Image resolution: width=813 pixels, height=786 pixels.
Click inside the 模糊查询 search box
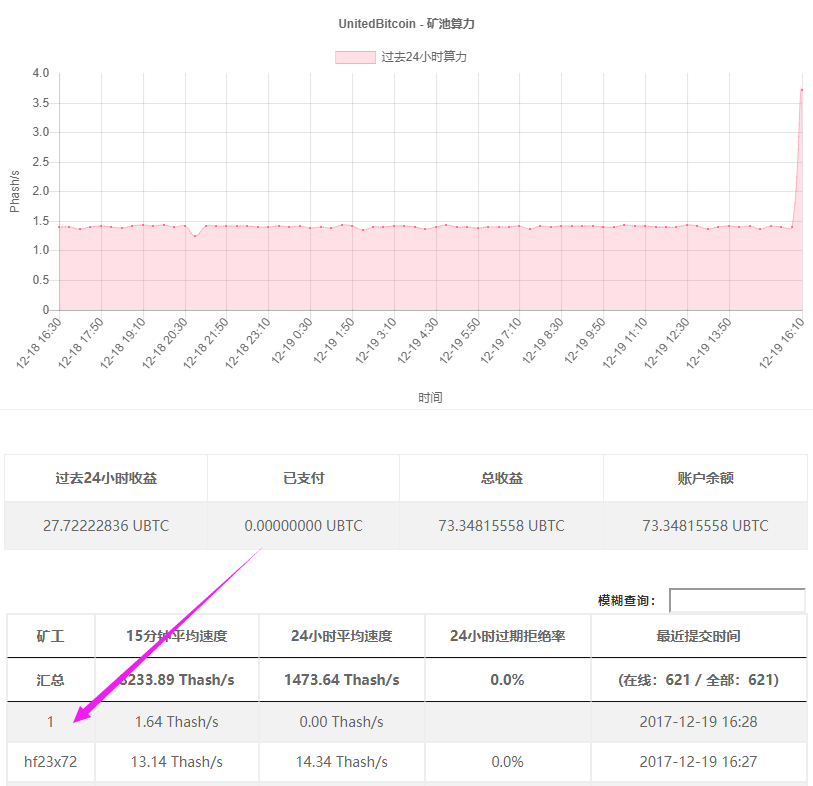click(736, 600)
